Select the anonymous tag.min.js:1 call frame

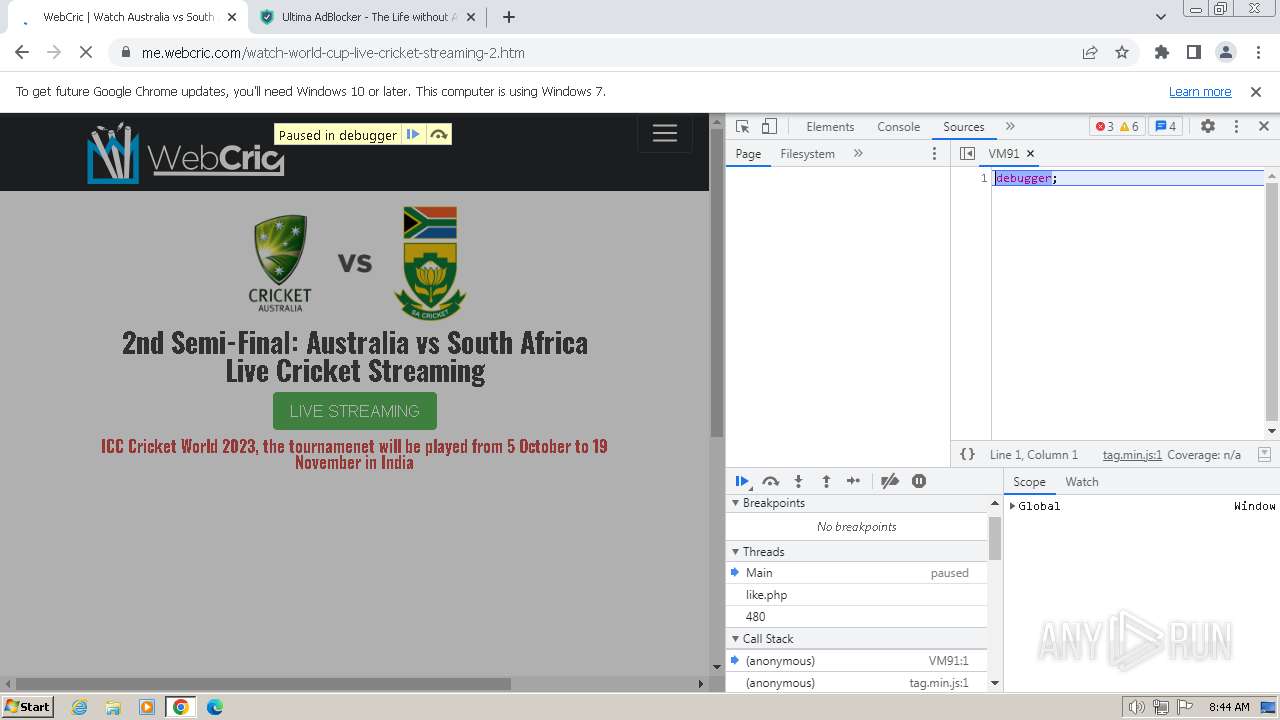857,683
